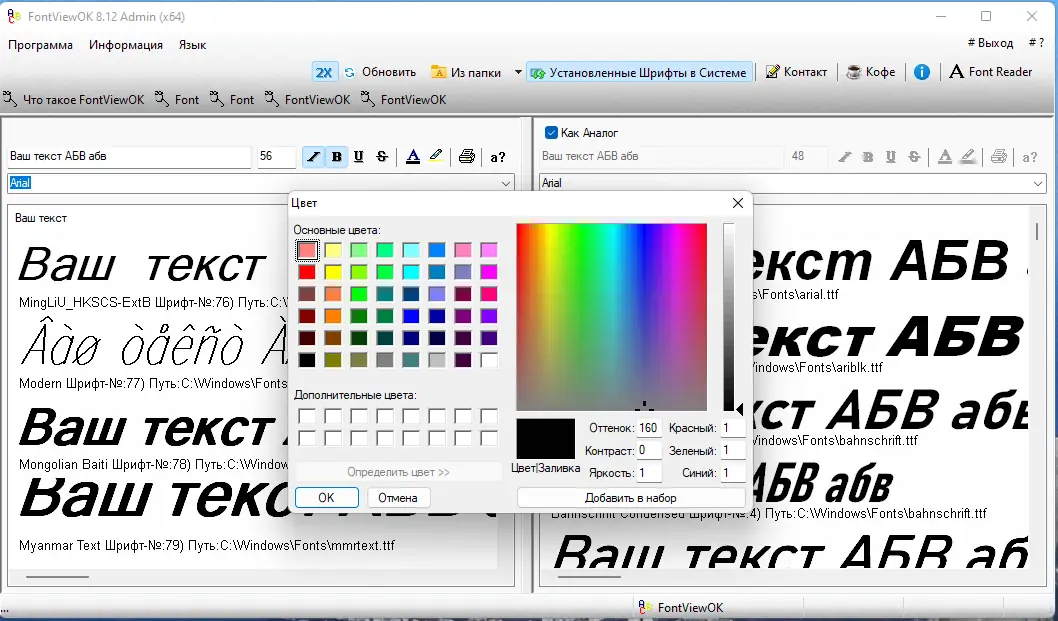Click disabled Определить цвет >> button
1058x621 pixels.
click(x=398, y=472)
